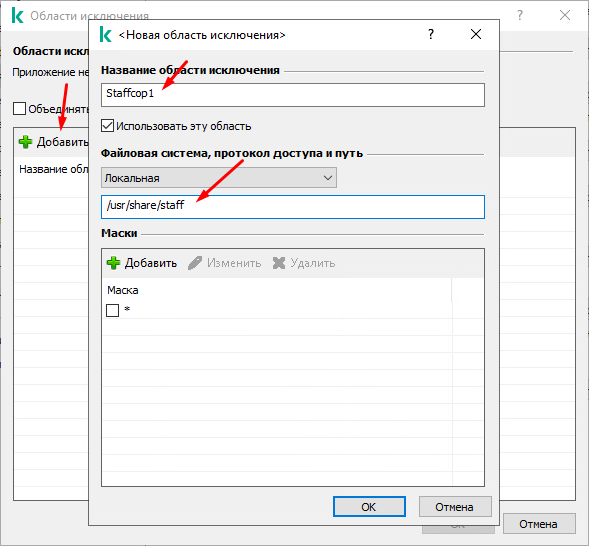Click 'Удалить' in the Masks toolbar
589x546 pixels.
[x=313, y=263]
